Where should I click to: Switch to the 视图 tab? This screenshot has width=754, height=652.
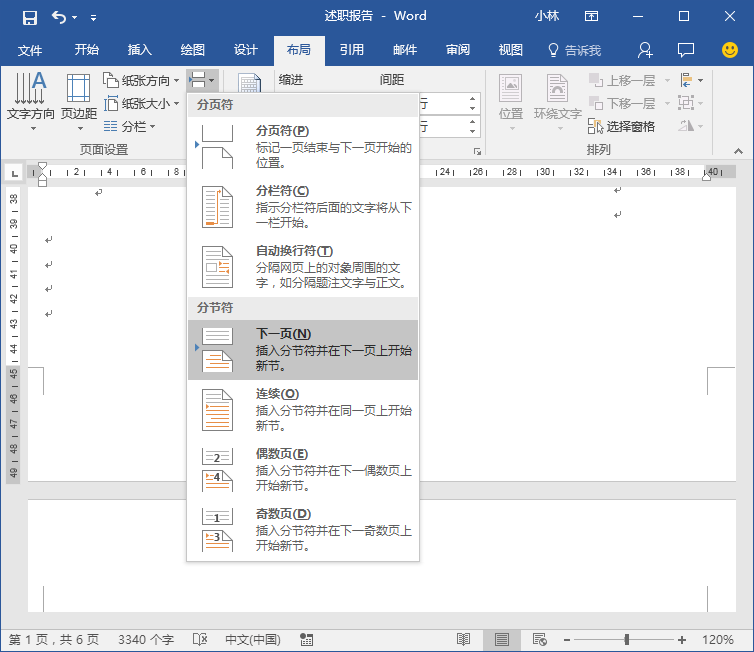pyautogui.click(x=510, y=50)
